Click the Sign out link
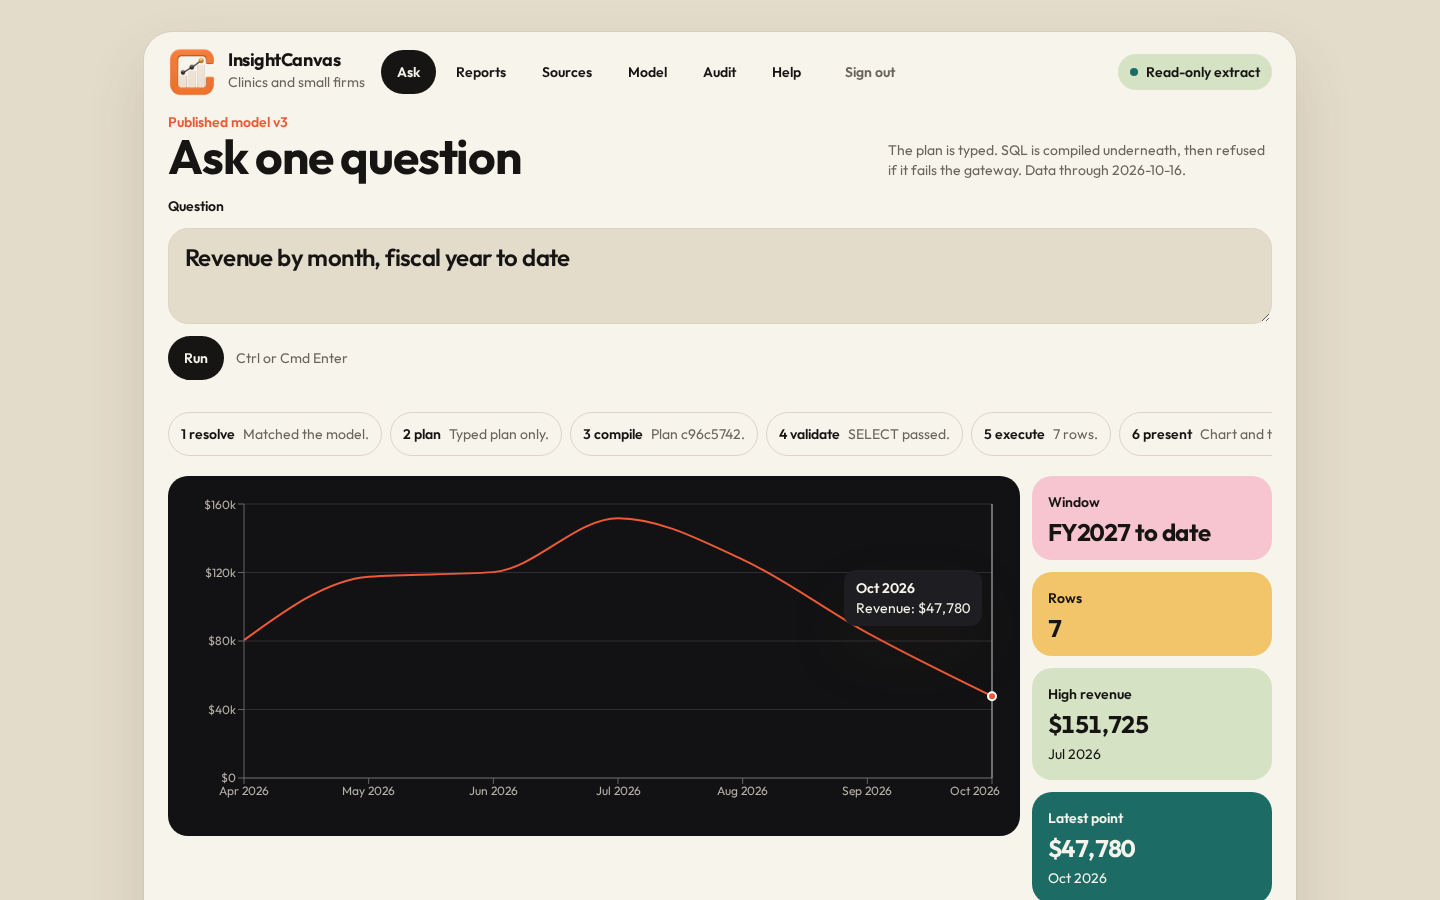This screenshot has height=900, width=1440. 870,72
